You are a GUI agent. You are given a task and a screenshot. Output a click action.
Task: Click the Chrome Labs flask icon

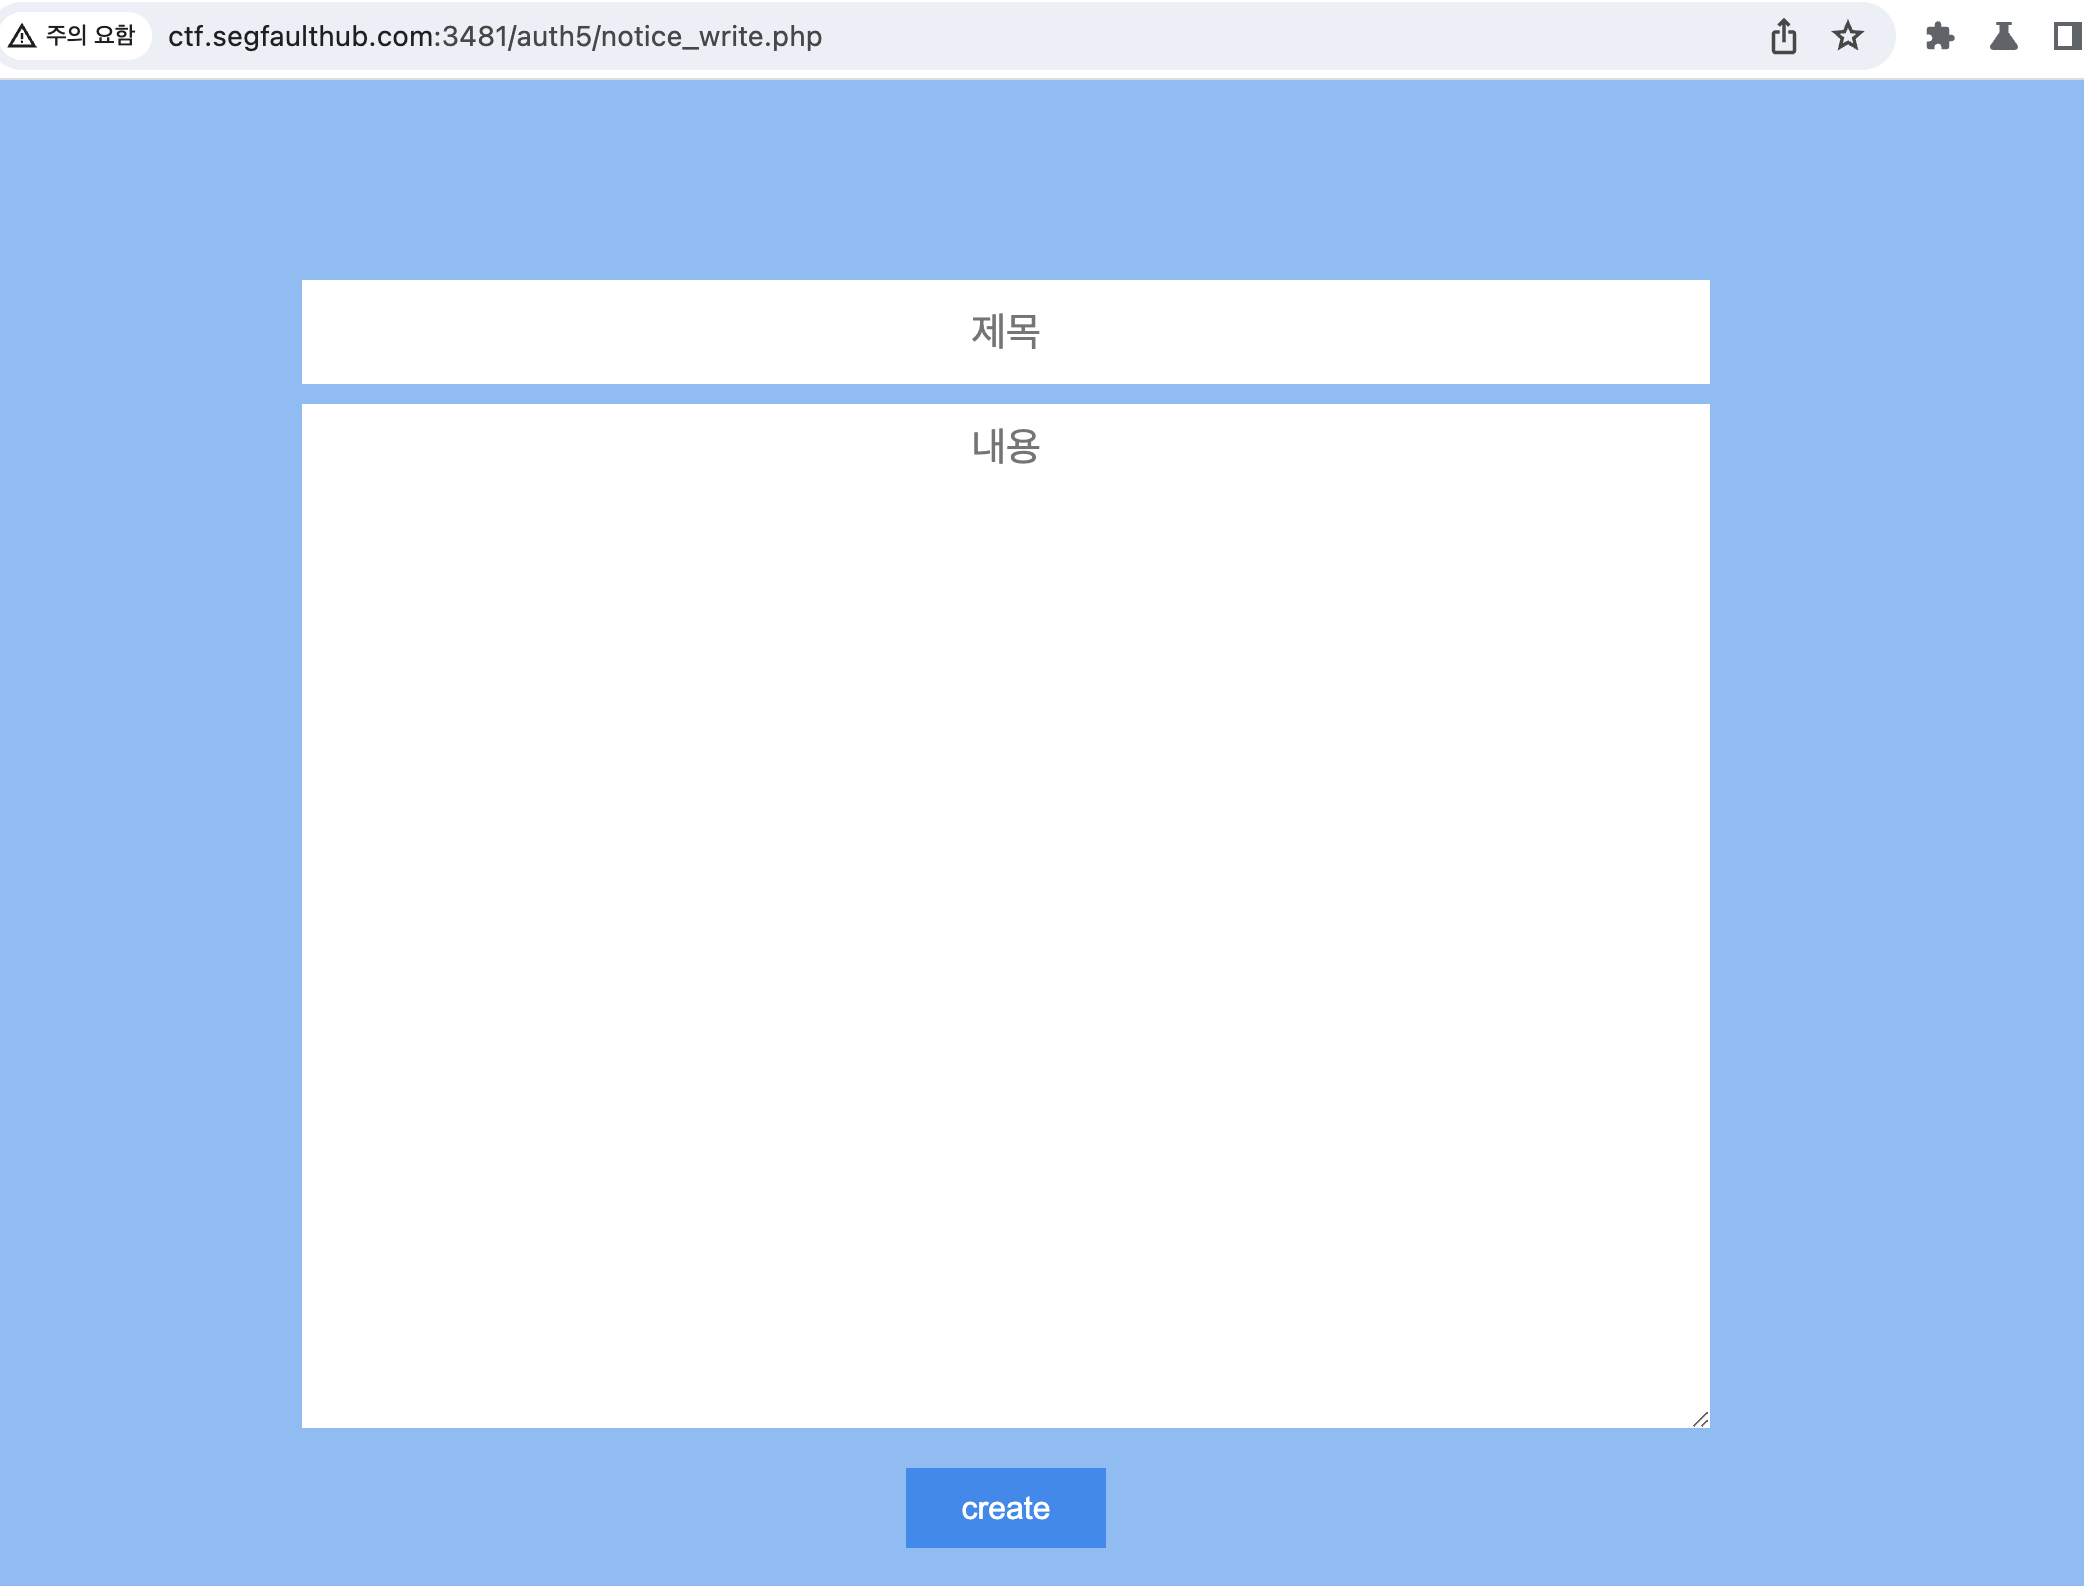click(x=2003, y=37)
